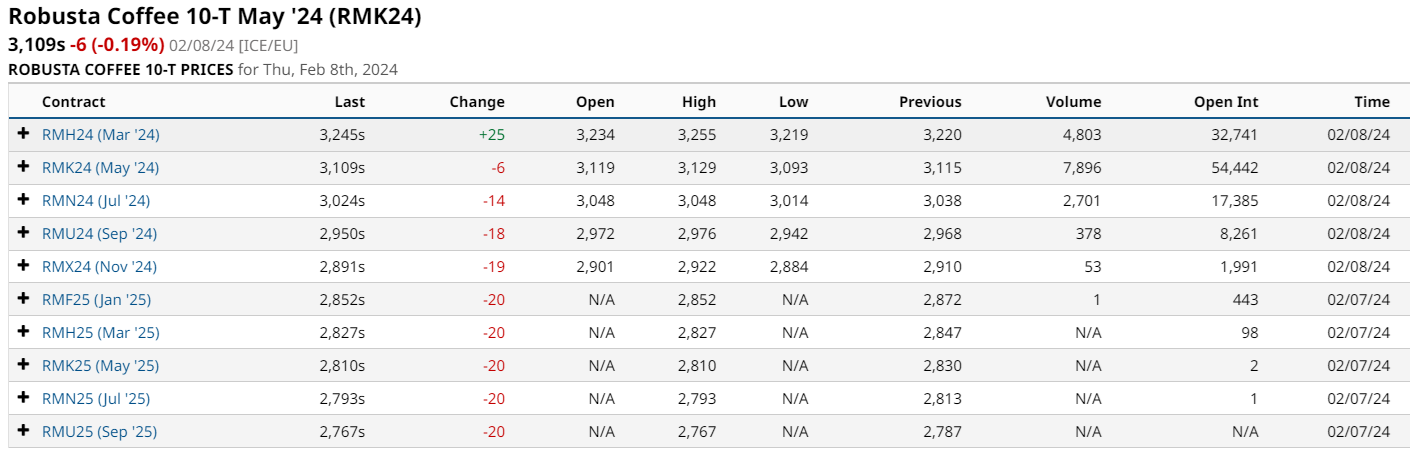This screenshot has height=449, width=1410.
Task: Expand the RMH25 (Mar '25) row
Action: (24, 332)
